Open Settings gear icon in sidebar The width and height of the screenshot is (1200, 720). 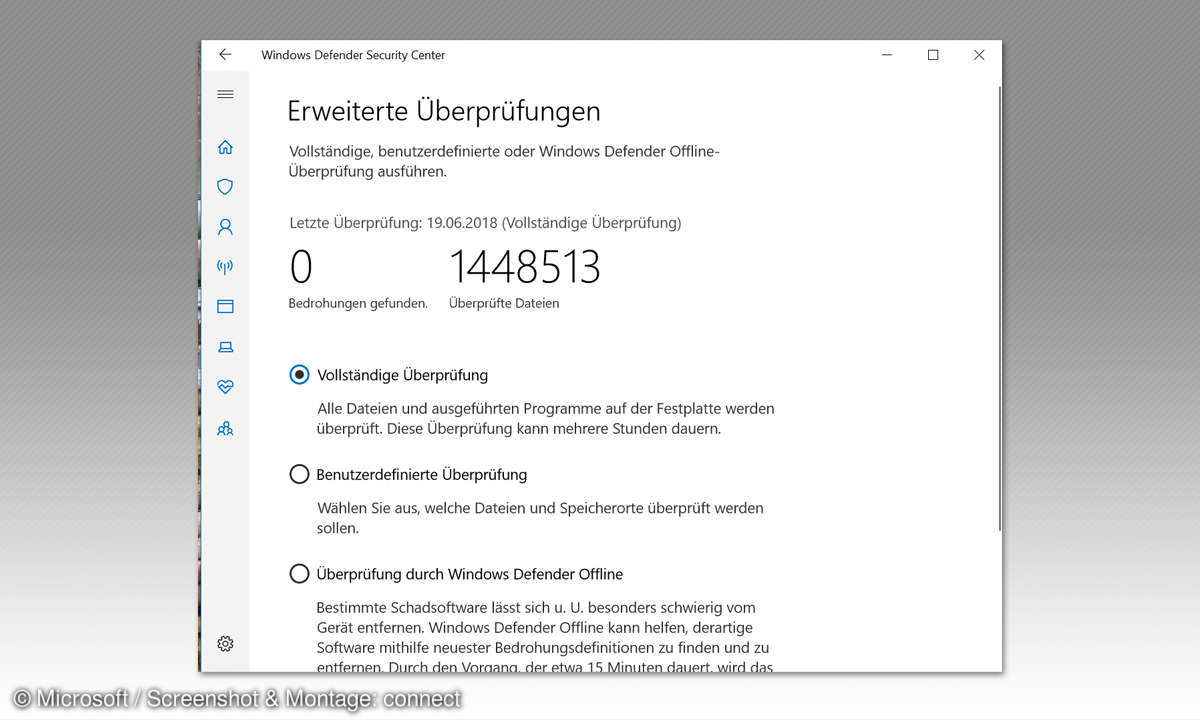coord(225,643)
